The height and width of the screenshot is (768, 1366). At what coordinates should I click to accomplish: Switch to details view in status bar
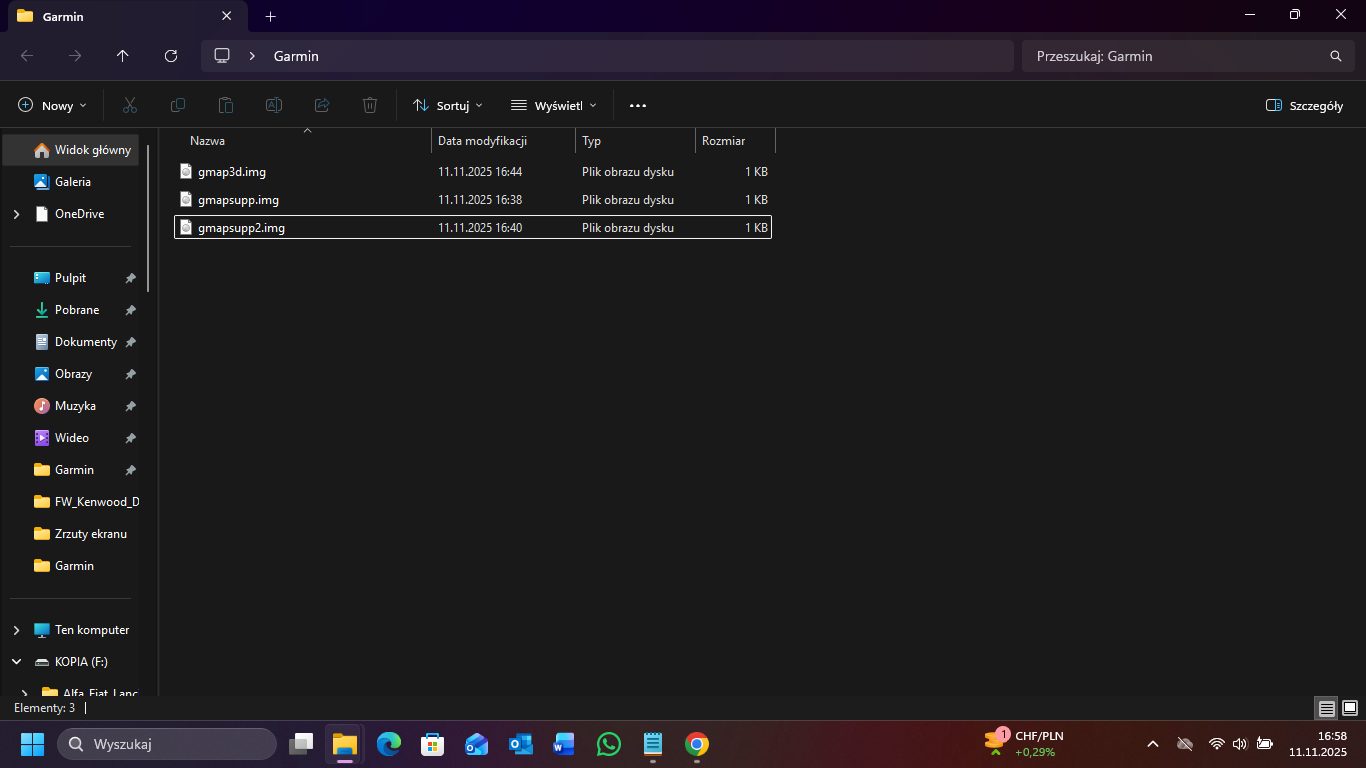tap(1327, 708)
